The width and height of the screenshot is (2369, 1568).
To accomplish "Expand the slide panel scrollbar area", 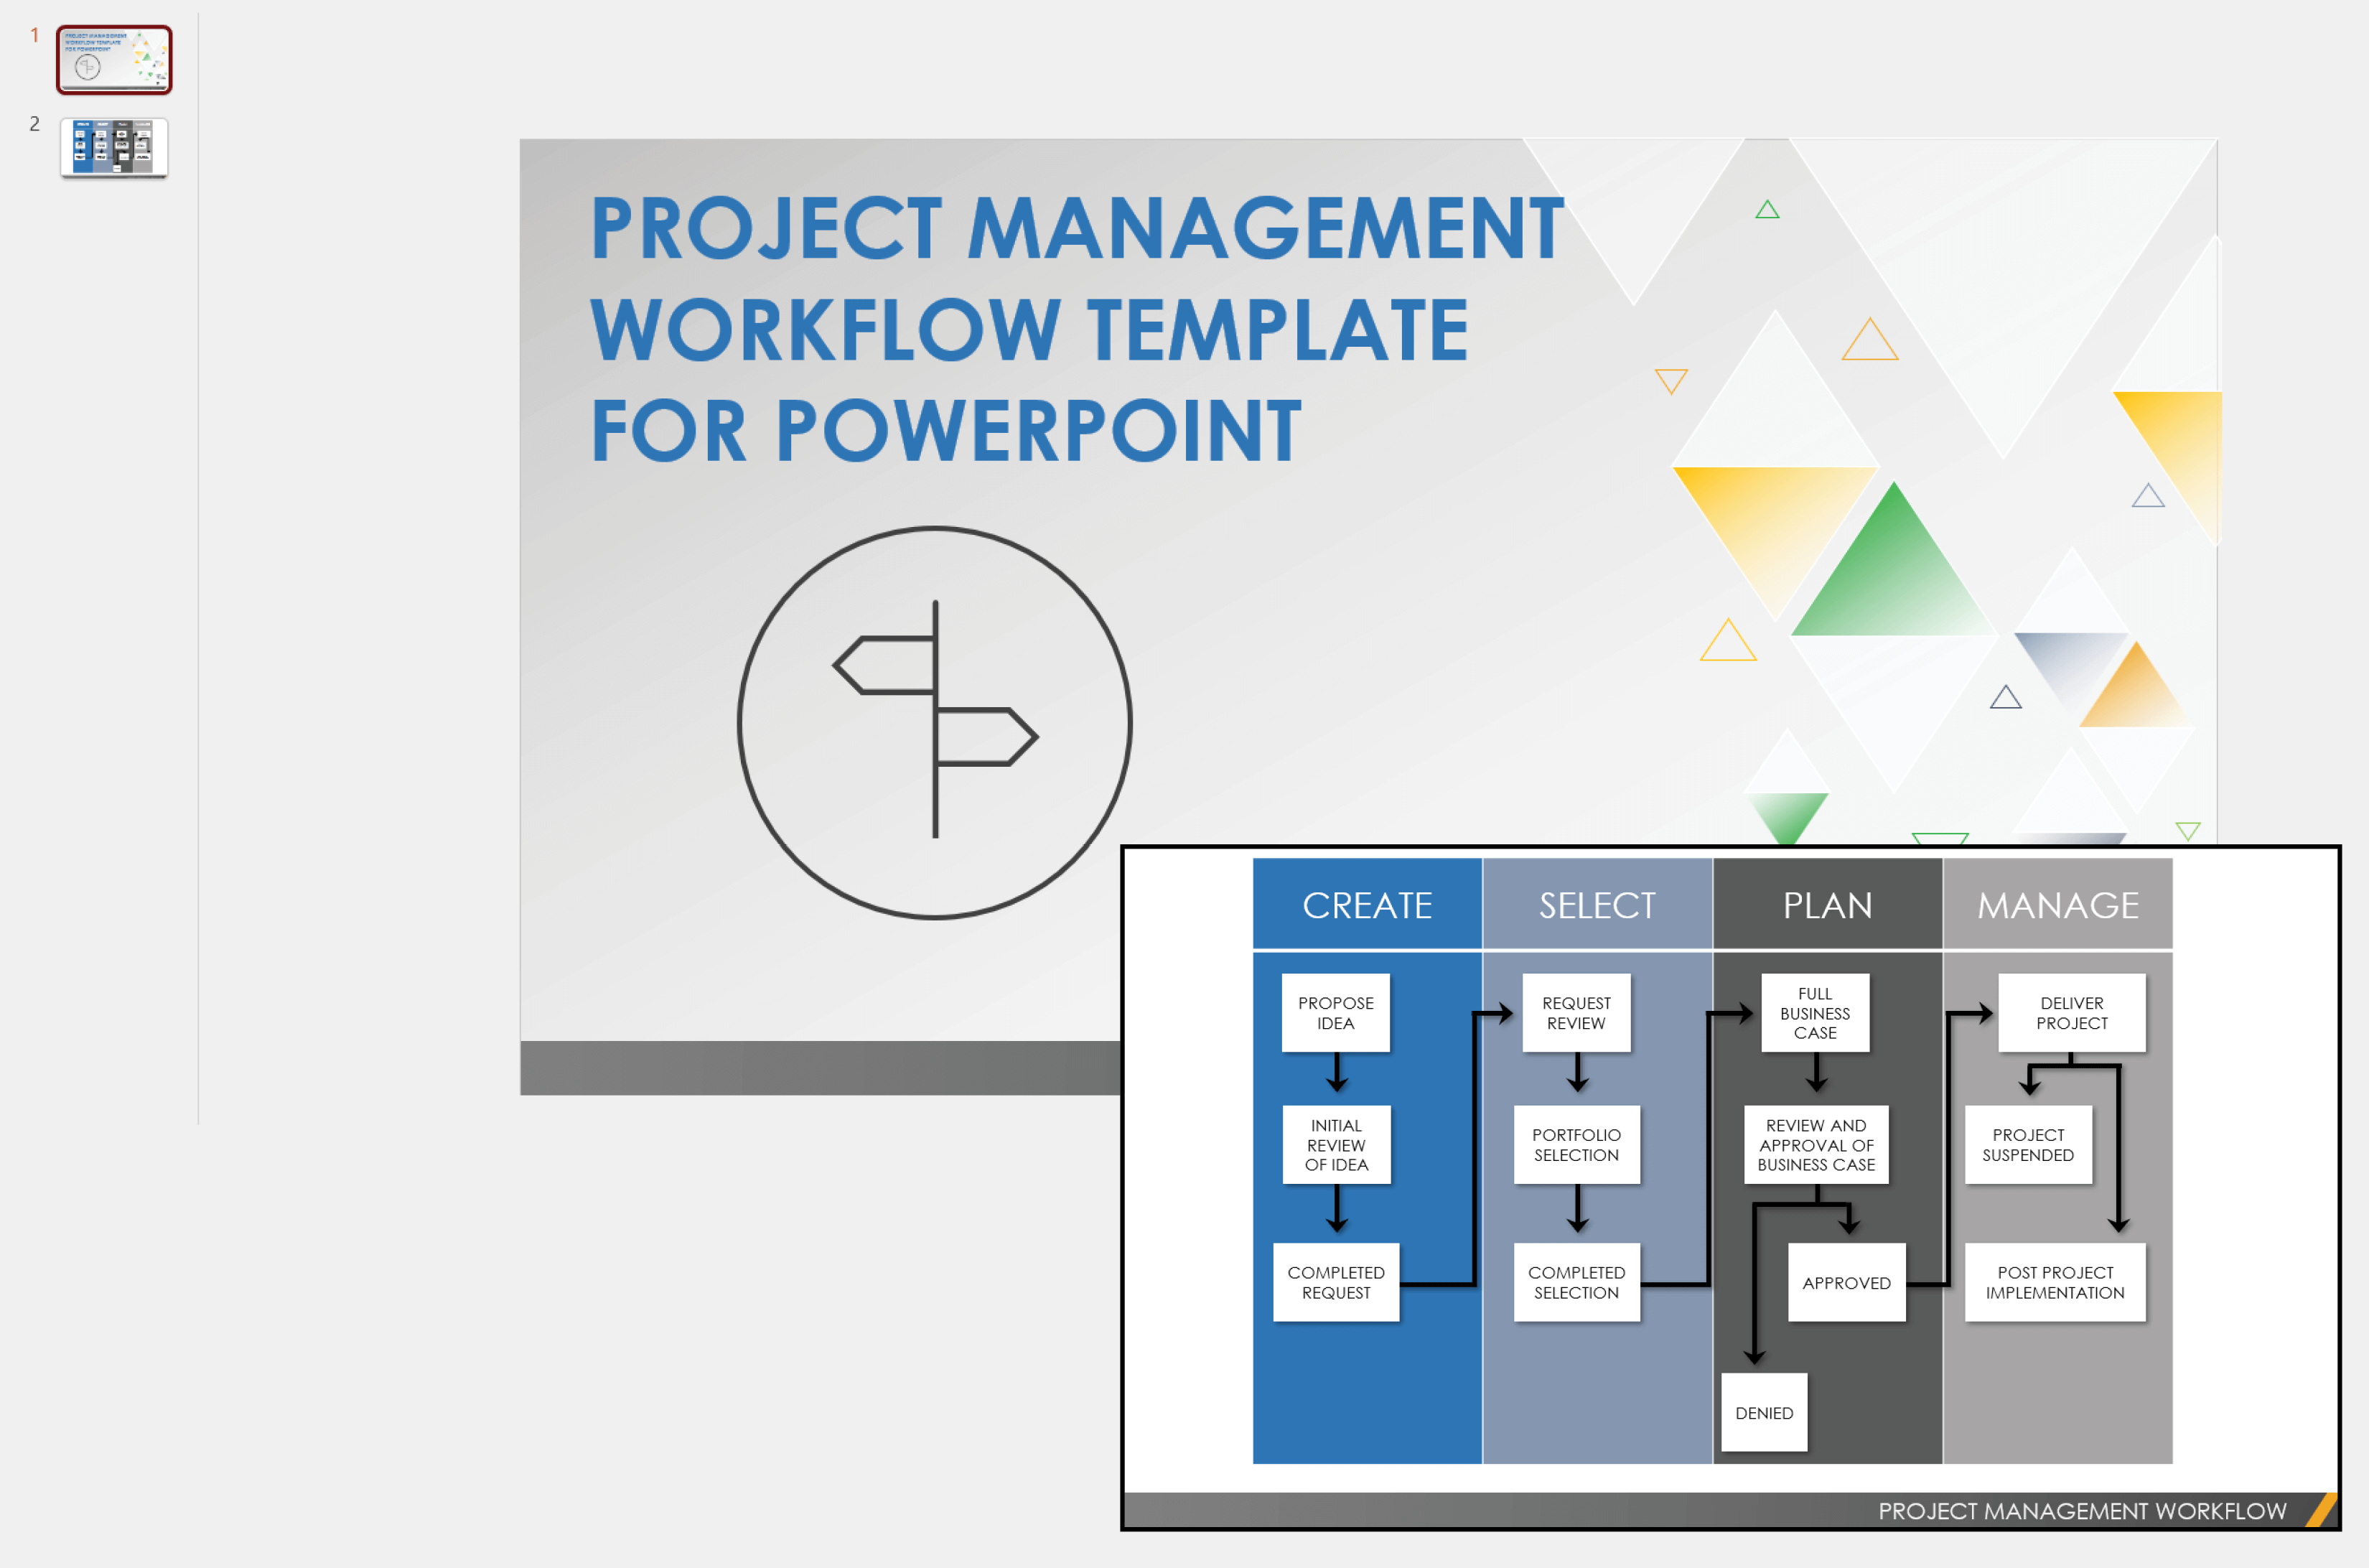I will [197, 784].
